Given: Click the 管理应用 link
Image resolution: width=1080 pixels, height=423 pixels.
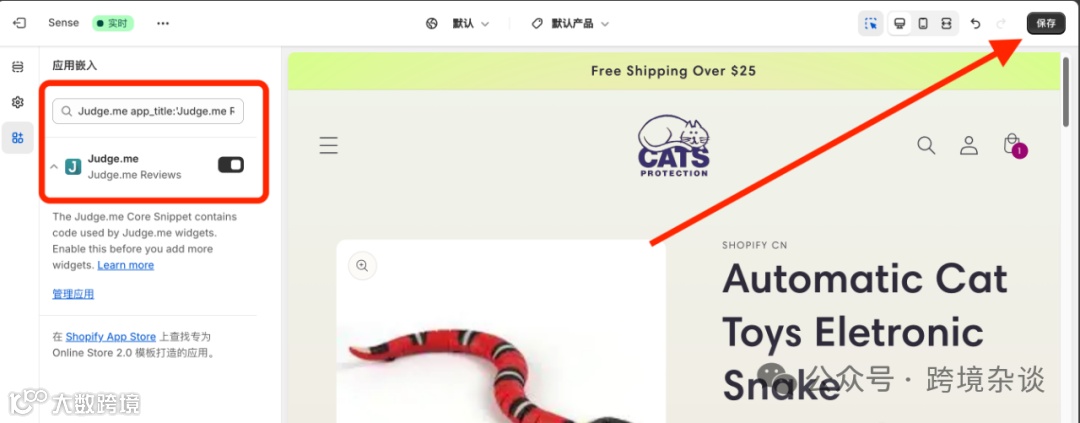Looking at the screenshot, I should (73, 294).
